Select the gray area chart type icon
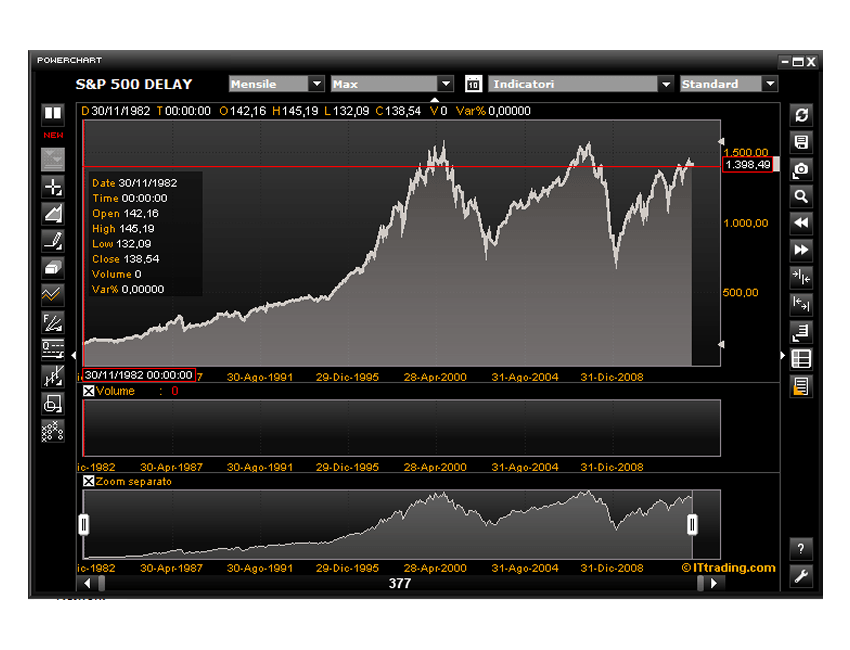This screenshot has height=650, width=850. pos(53,159)
